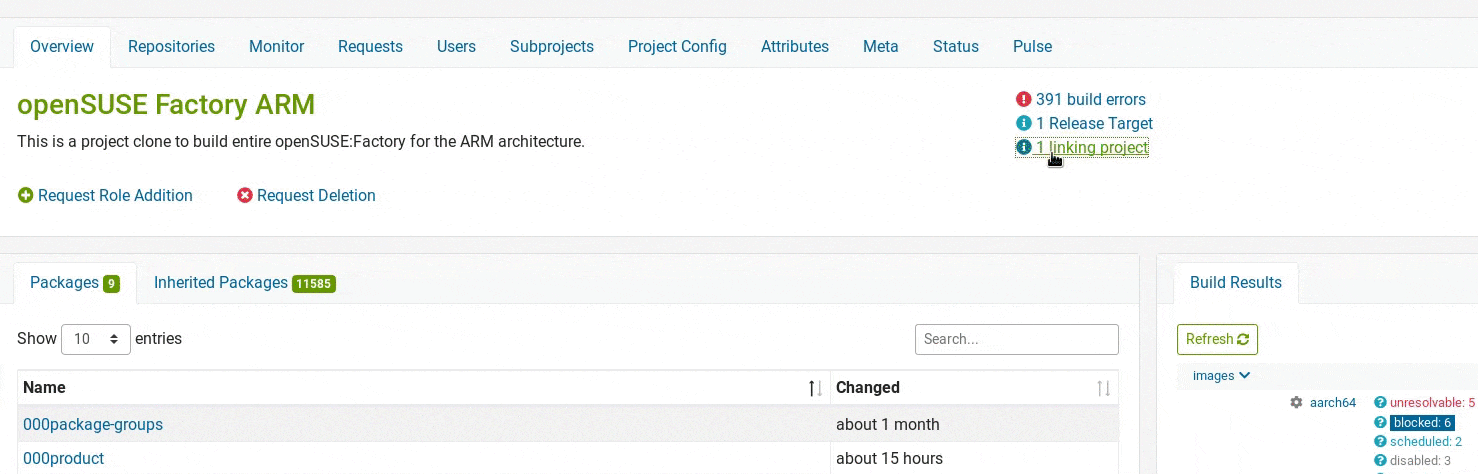
Task: Click the Request Role Addition link
Action: 115,195
